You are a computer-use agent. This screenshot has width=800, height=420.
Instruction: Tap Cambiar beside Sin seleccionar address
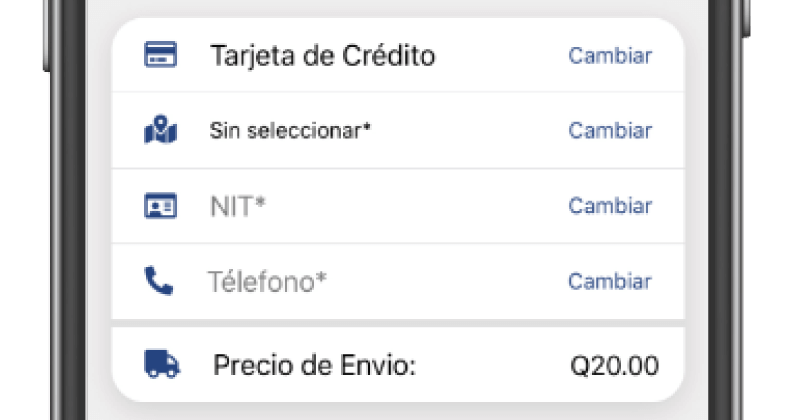pyautogui.click(x=610, y=131)
